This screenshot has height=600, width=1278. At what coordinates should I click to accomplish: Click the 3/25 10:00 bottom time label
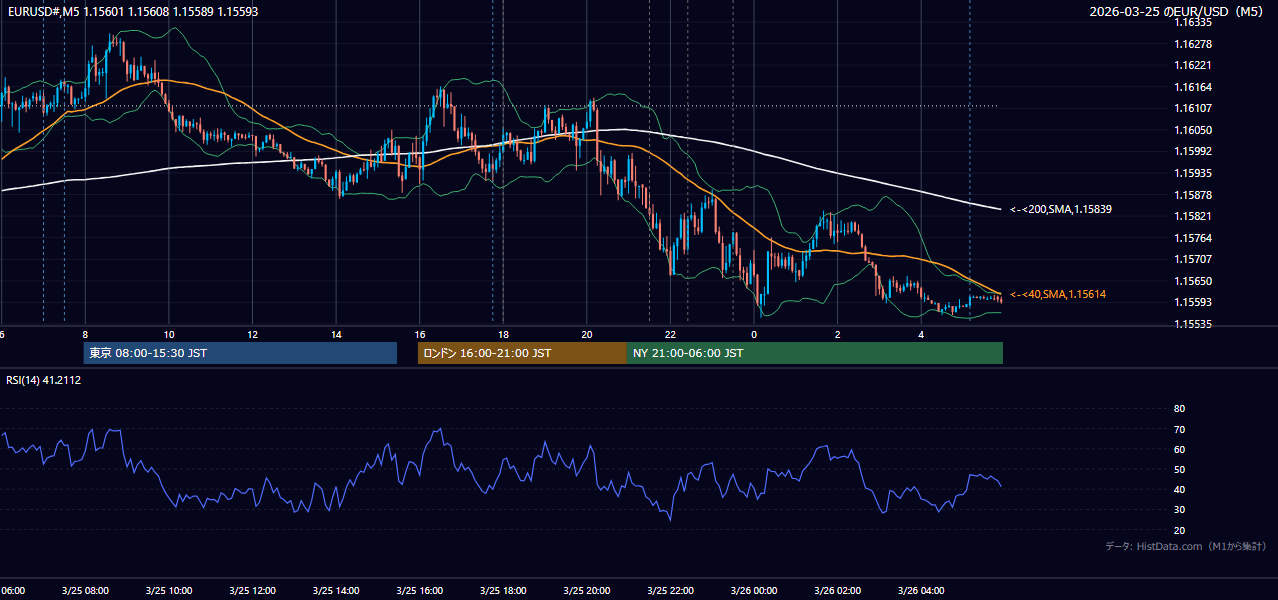[169, 590]
